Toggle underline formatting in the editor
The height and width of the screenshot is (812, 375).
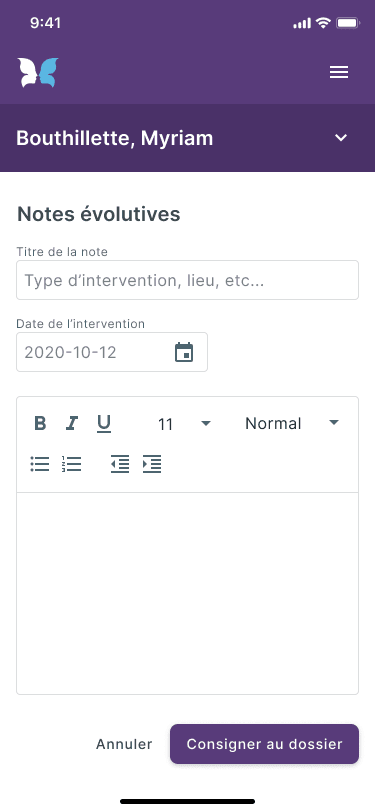104,424
